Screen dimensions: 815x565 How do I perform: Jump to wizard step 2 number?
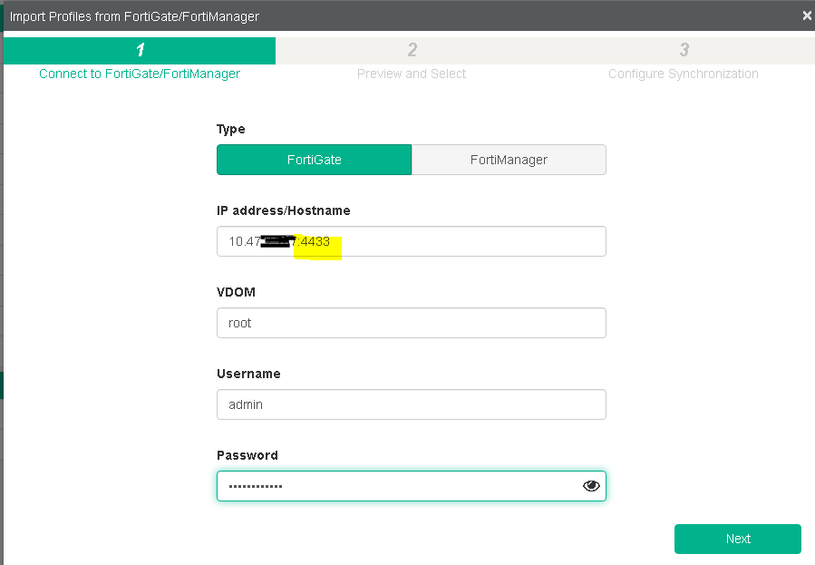[x=412, y=50]
